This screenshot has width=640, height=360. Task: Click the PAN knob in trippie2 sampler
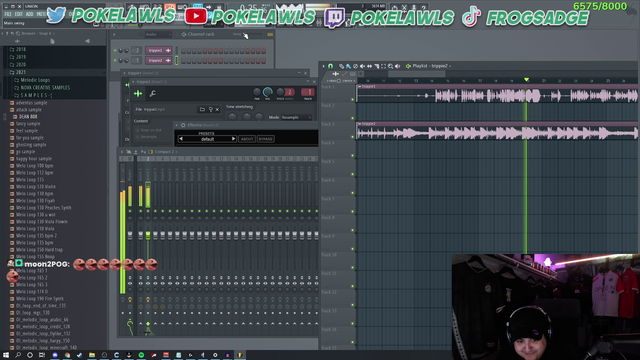[257, 92]
